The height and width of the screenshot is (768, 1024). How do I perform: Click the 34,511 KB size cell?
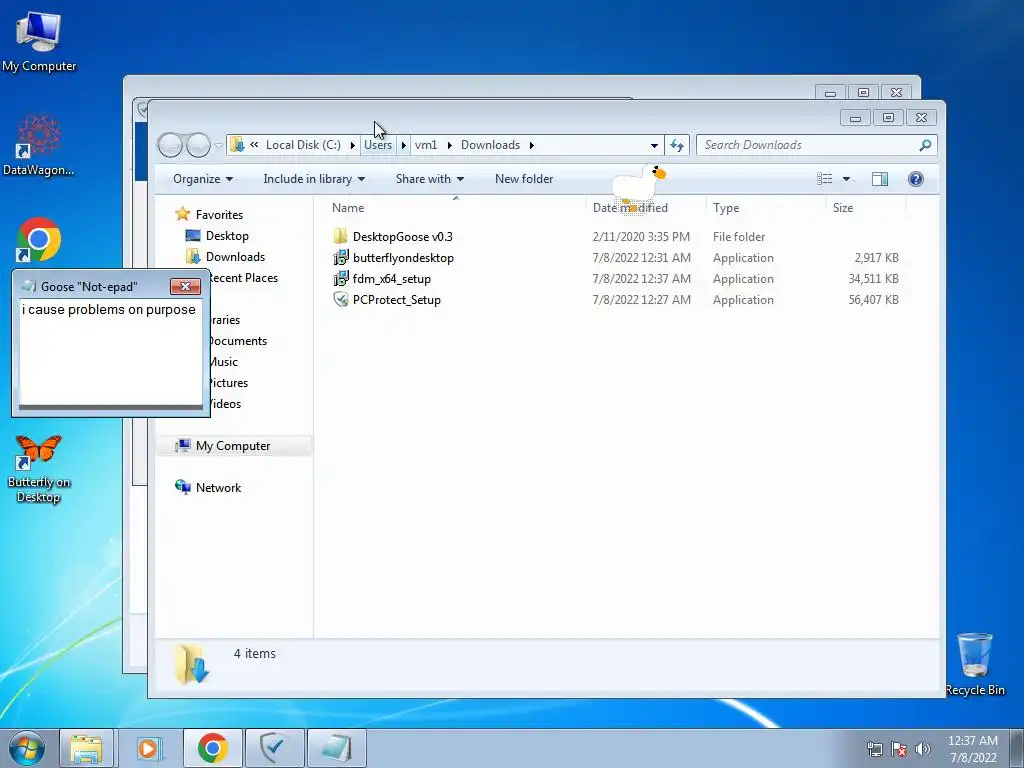(873, 279)
